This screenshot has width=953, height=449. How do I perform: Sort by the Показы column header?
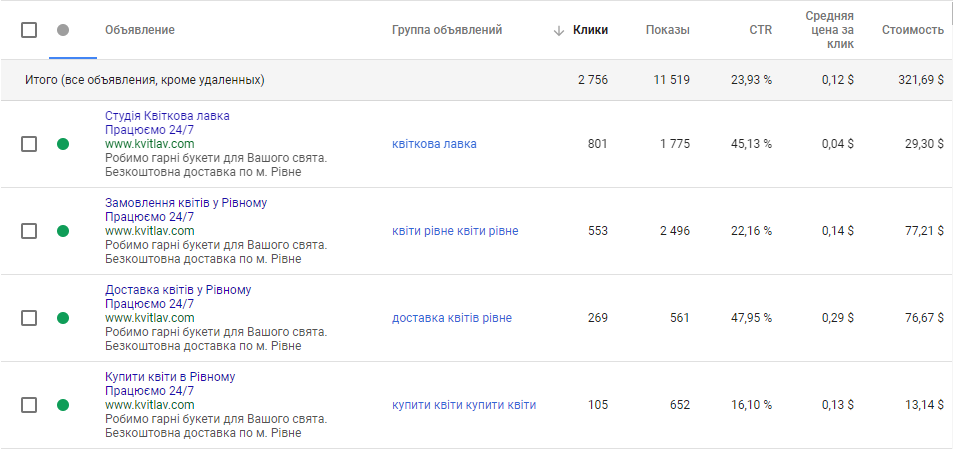pos(667,30)
